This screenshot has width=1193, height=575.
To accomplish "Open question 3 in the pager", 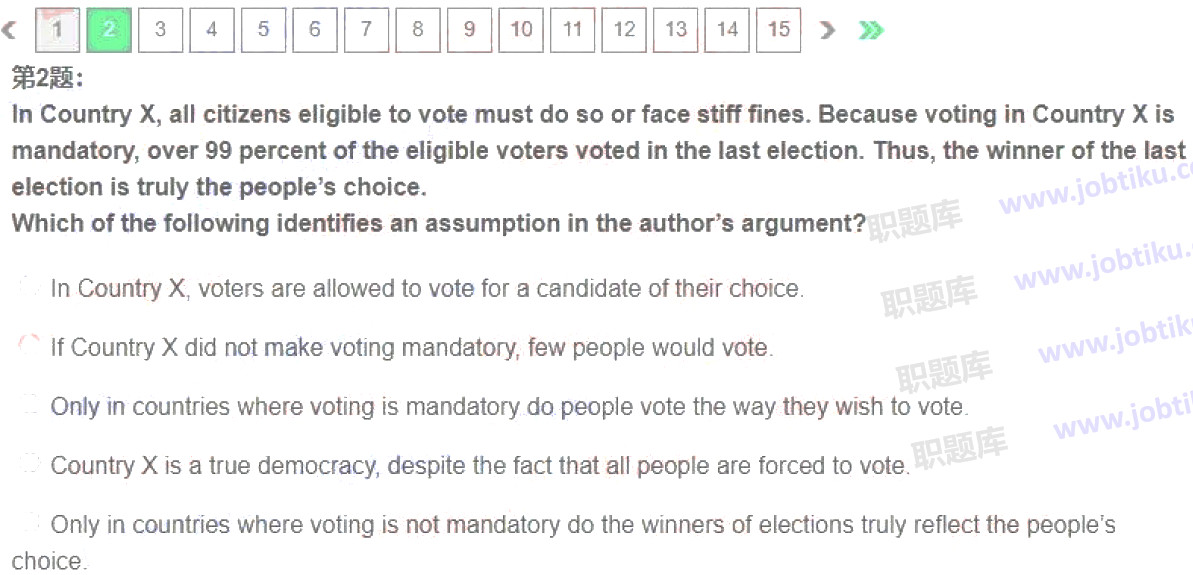I will point(161,30).
